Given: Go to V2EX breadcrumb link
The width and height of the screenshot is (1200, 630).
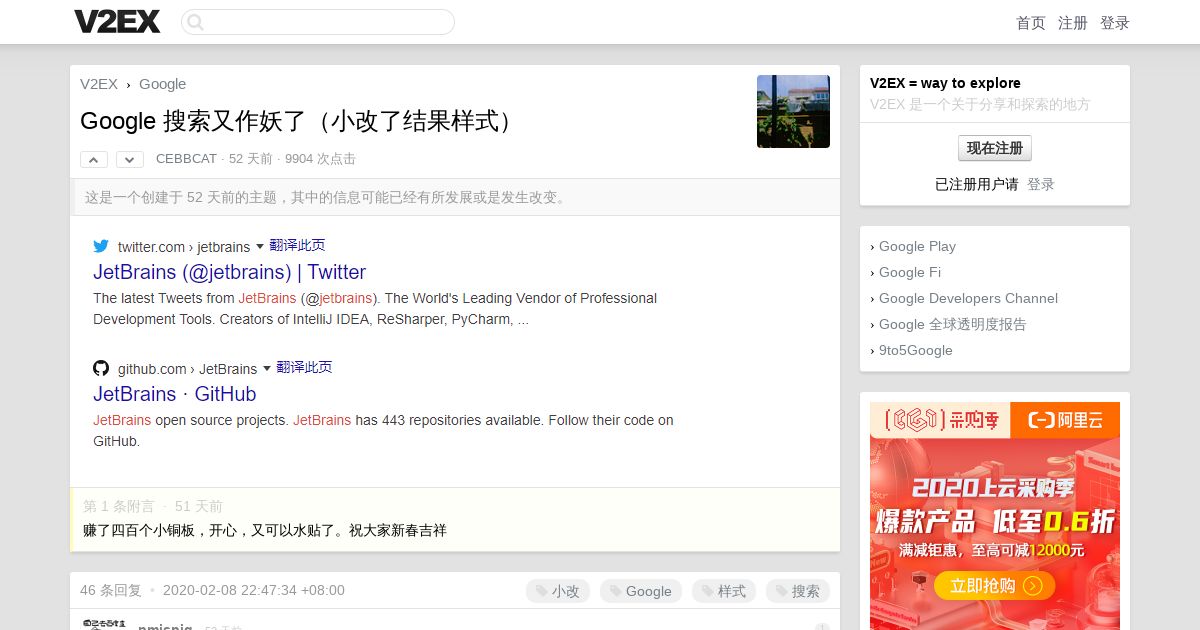Looking at the screenshot, I should 99,84.
